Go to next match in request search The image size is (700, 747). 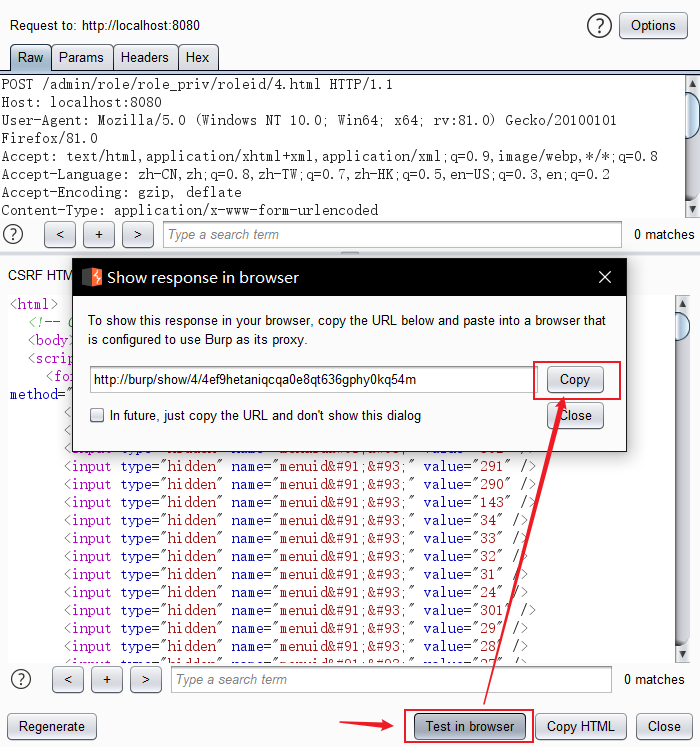click(138, 234)
